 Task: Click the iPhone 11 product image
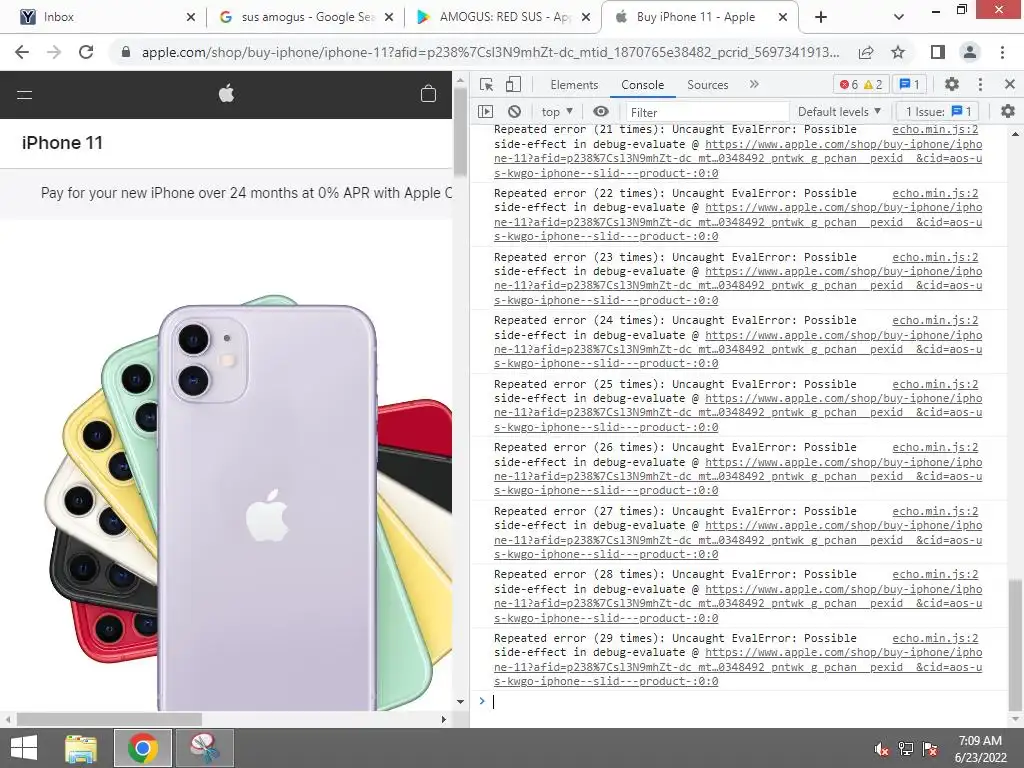(x=248, y=503)
